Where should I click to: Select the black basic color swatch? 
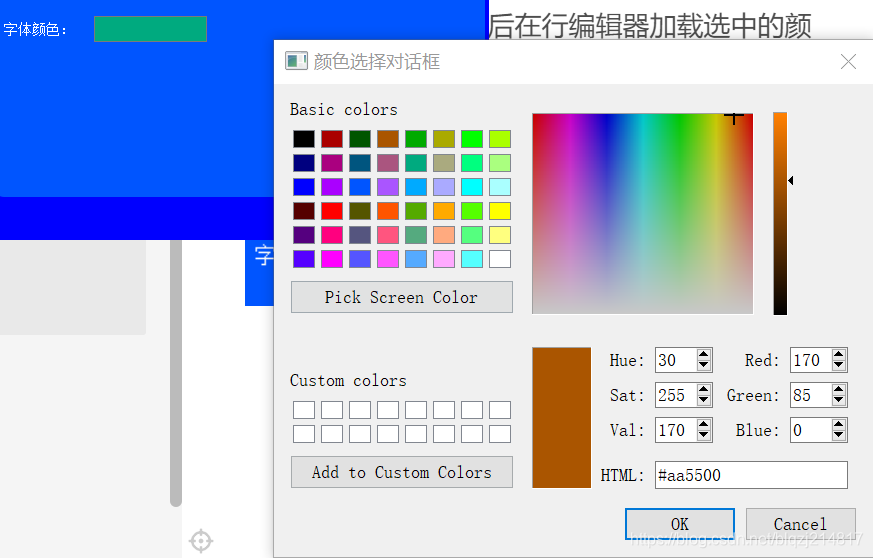[x=304, y=139]
